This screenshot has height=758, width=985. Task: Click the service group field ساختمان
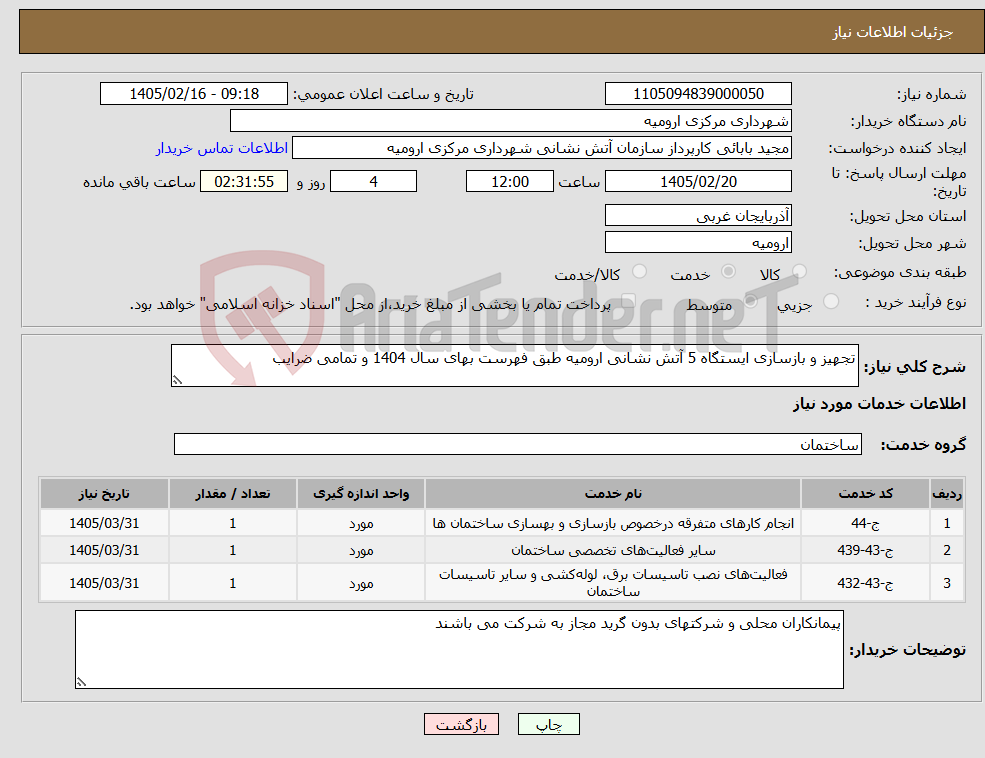click(518, 444)
